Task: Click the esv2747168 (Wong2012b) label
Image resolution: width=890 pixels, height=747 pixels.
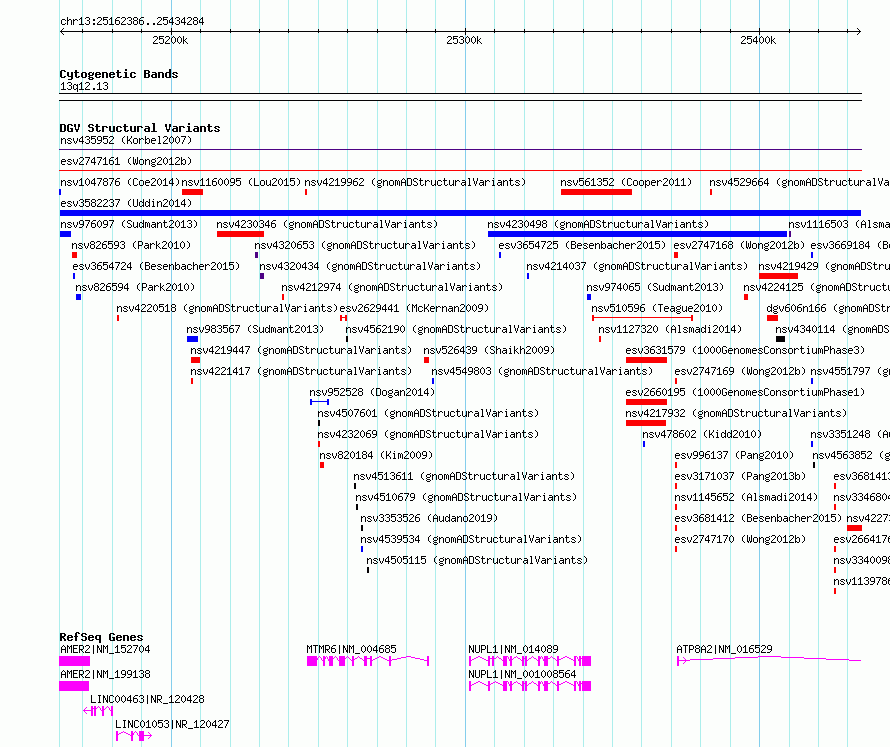Action: coord(739,245)
